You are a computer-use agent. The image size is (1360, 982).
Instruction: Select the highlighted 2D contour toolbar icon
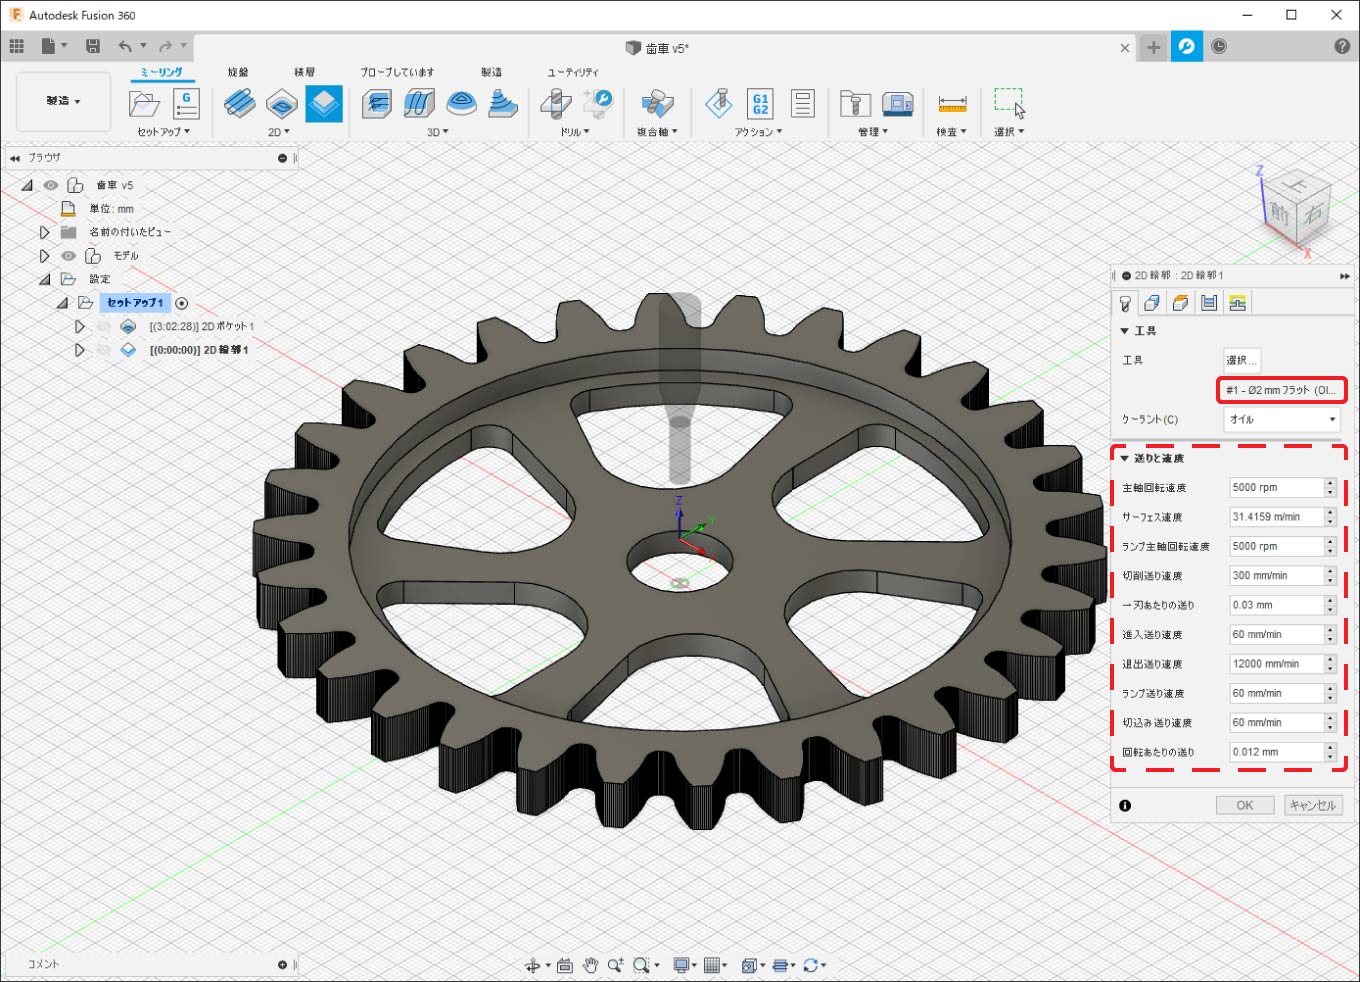coord(323,104)
